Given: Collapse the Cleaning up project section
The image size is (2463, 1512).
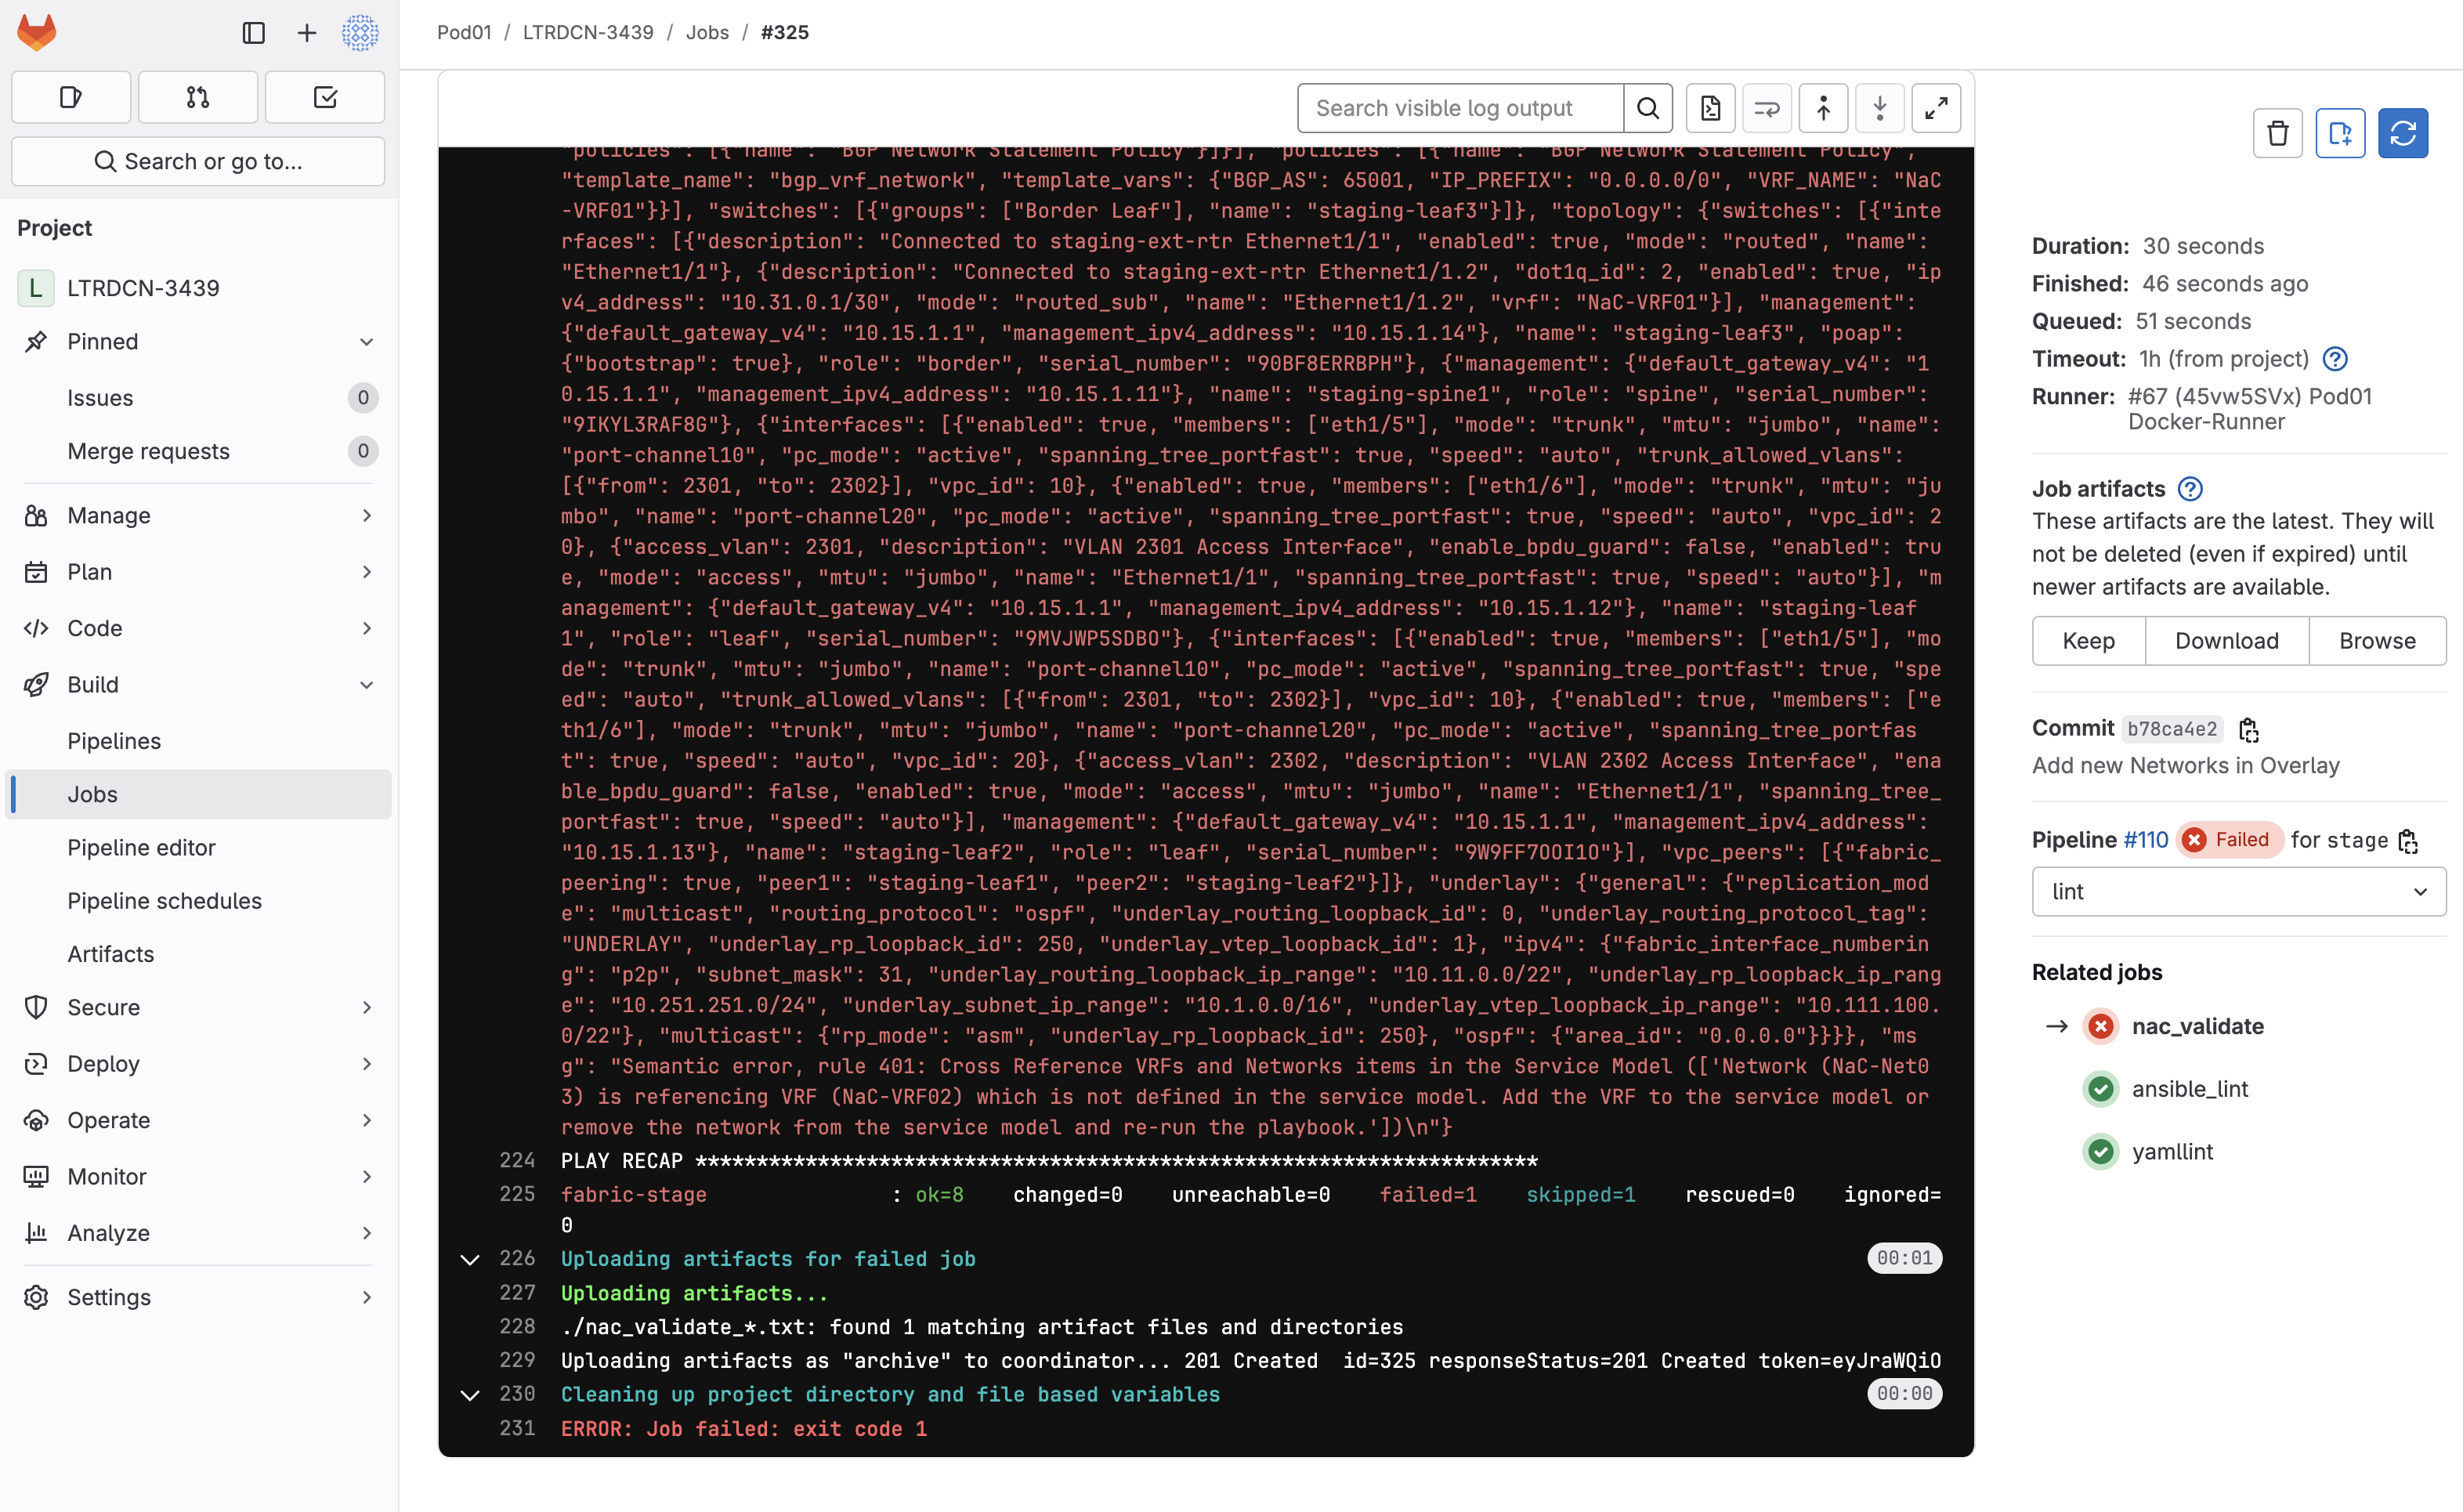Looking at the screenshot, I should (x=470, y=1395).
